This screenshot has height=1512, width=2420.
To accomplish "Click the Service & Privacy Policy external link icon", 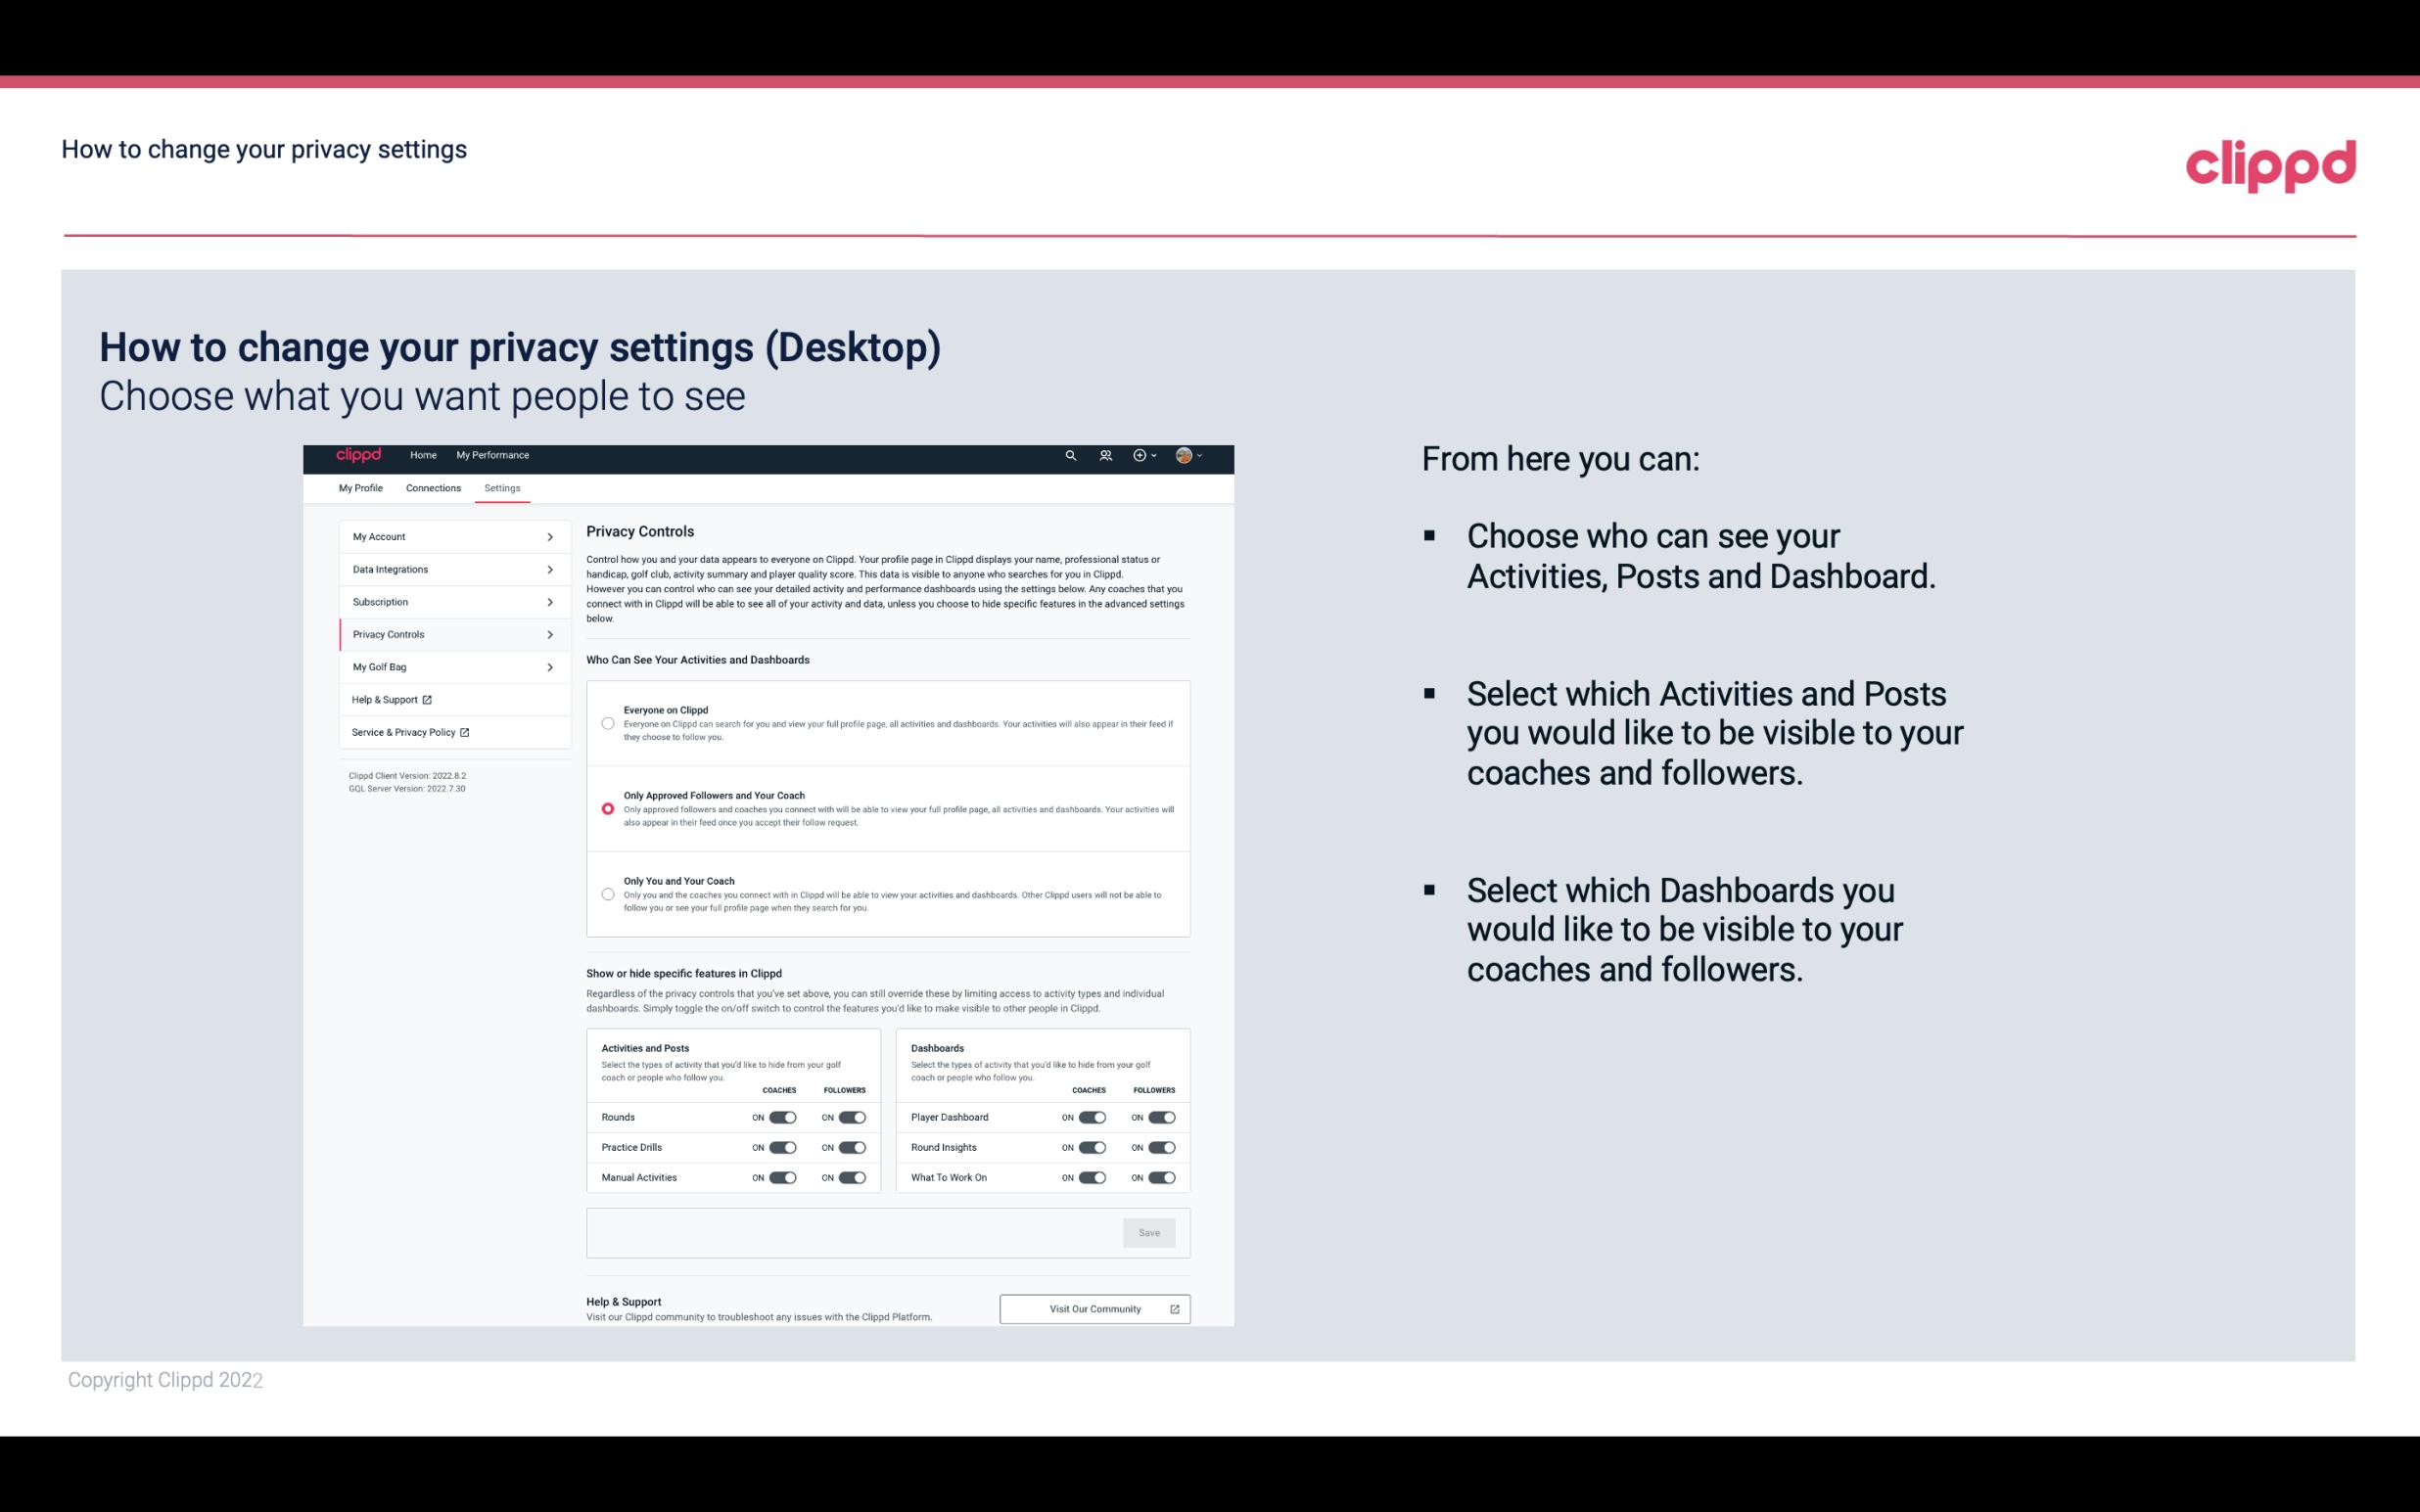I will click(x=465, y=730).
